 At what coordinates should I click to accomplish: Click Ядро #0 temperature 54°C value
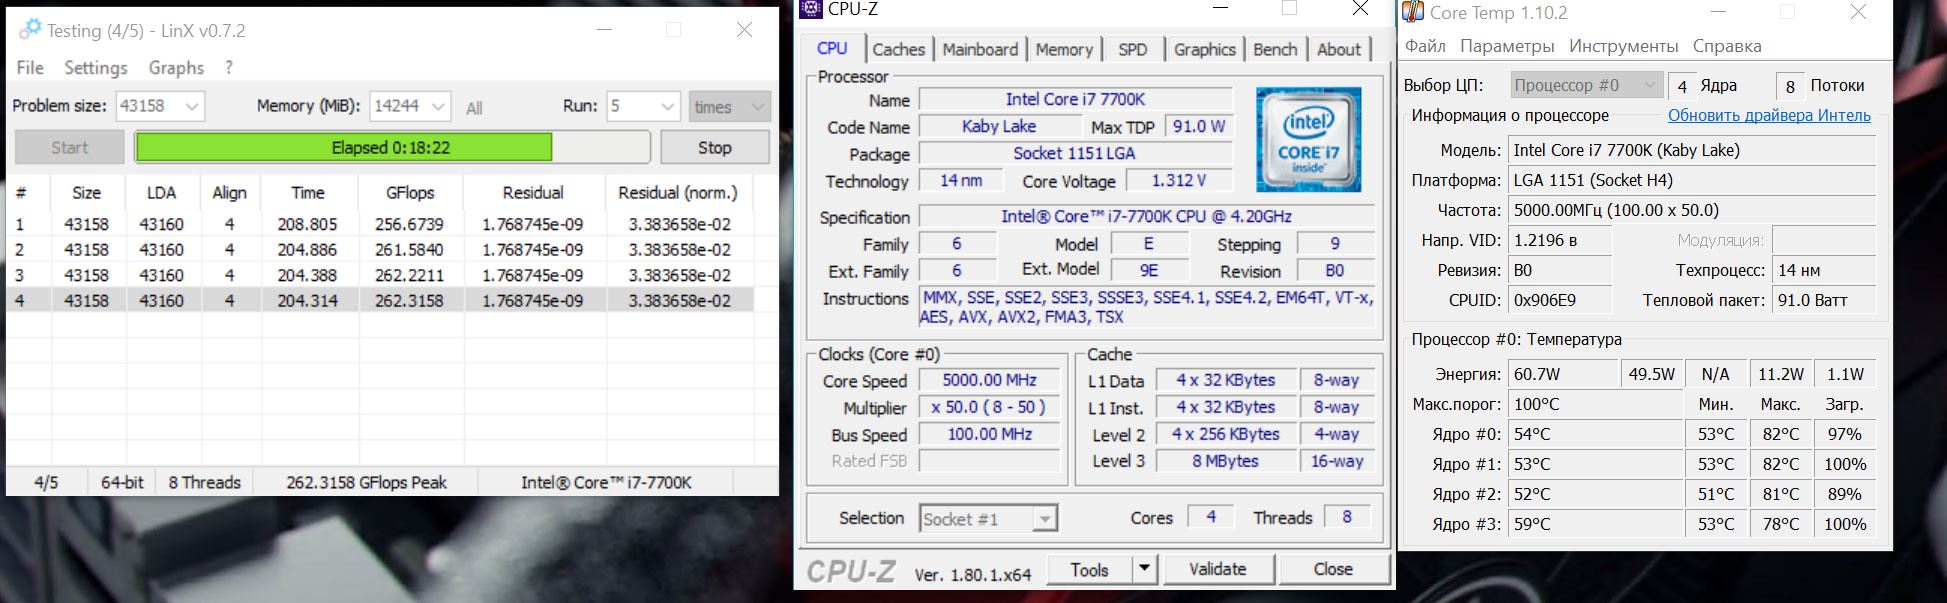pos(1595,434)
